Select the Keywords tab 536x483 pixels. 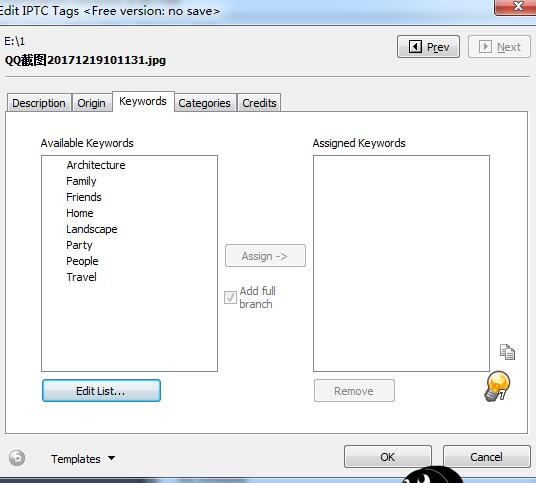[143, 101]
